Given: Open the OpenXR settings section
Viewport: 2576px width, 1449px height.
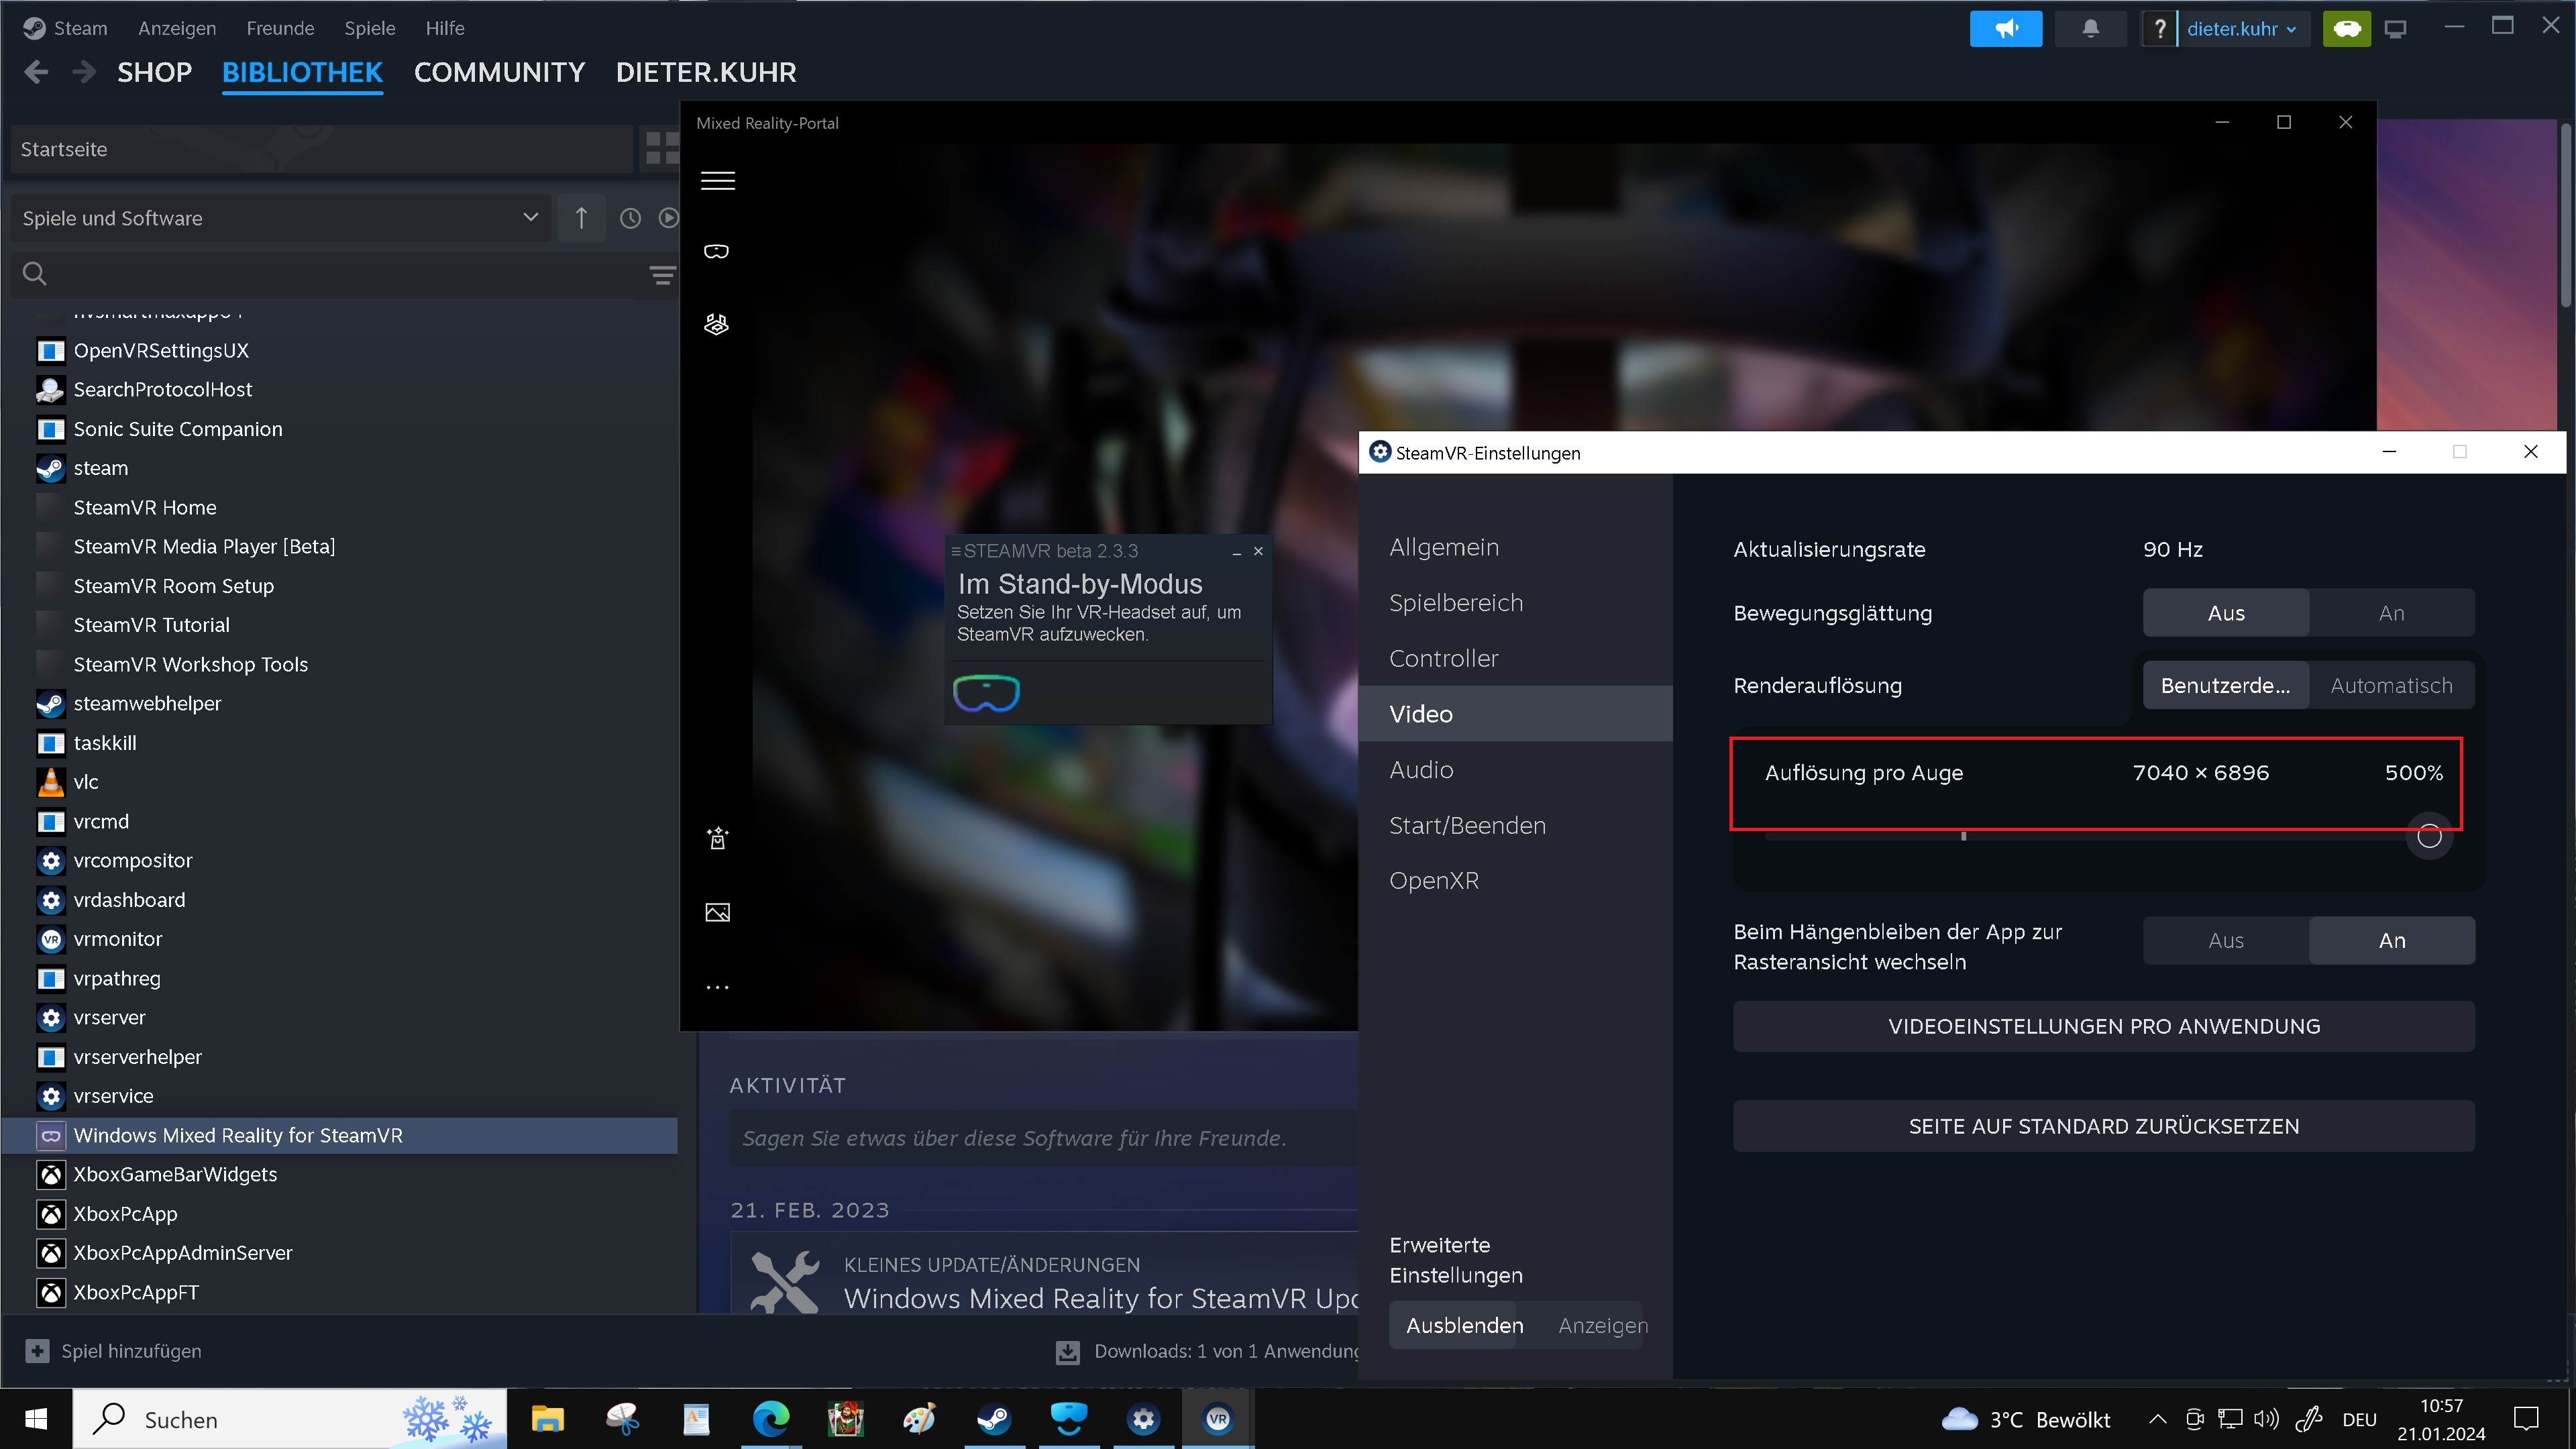Looking at the screenshot, I should tap(1515, 881).
